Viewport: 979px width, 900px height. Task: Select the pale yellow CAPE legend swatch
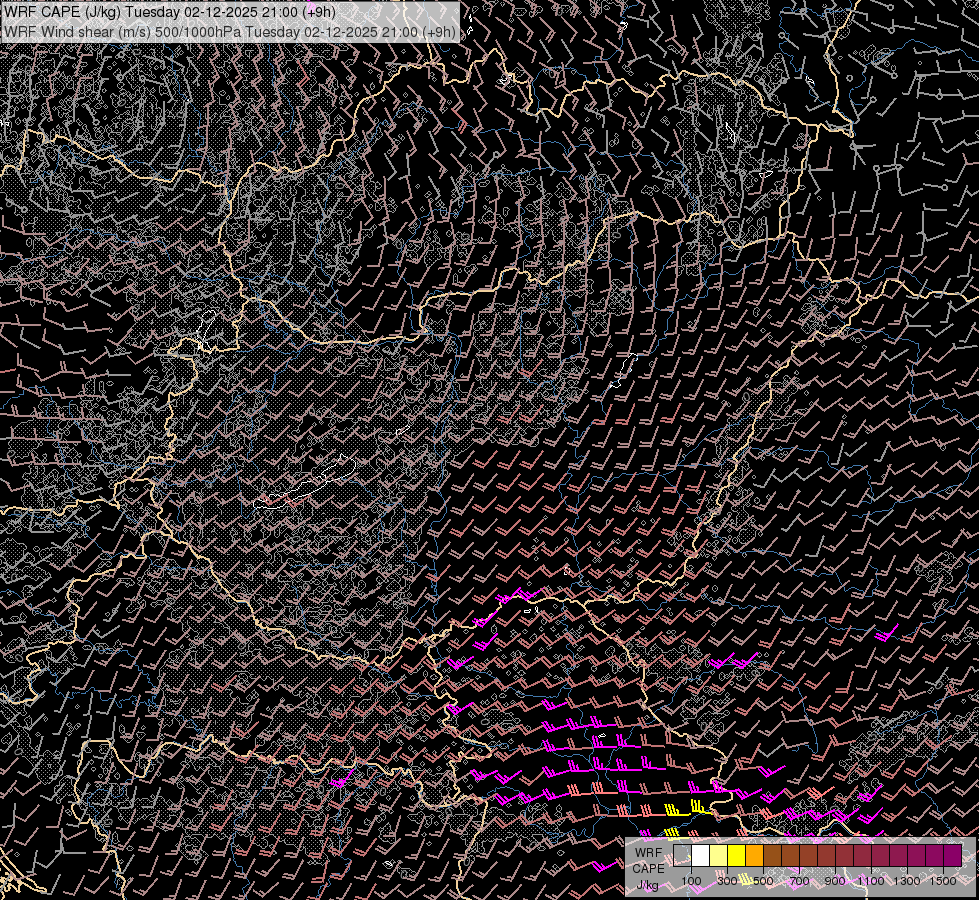click(x=719, y=855)
